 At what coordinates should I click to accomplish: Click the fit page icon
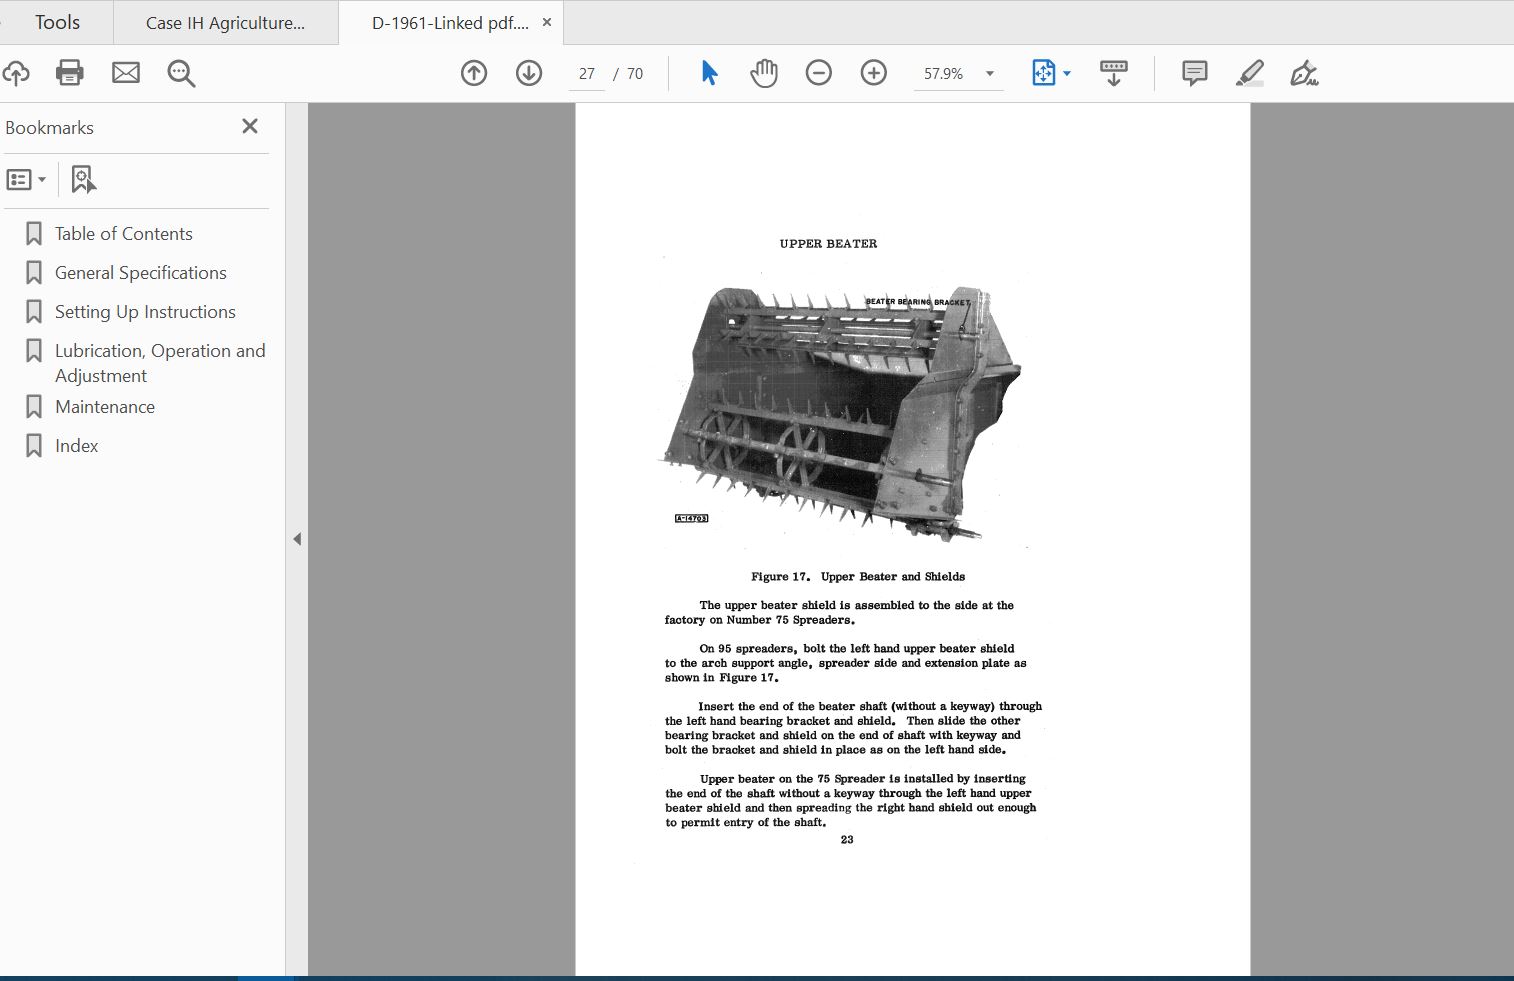click(1043, 73)
